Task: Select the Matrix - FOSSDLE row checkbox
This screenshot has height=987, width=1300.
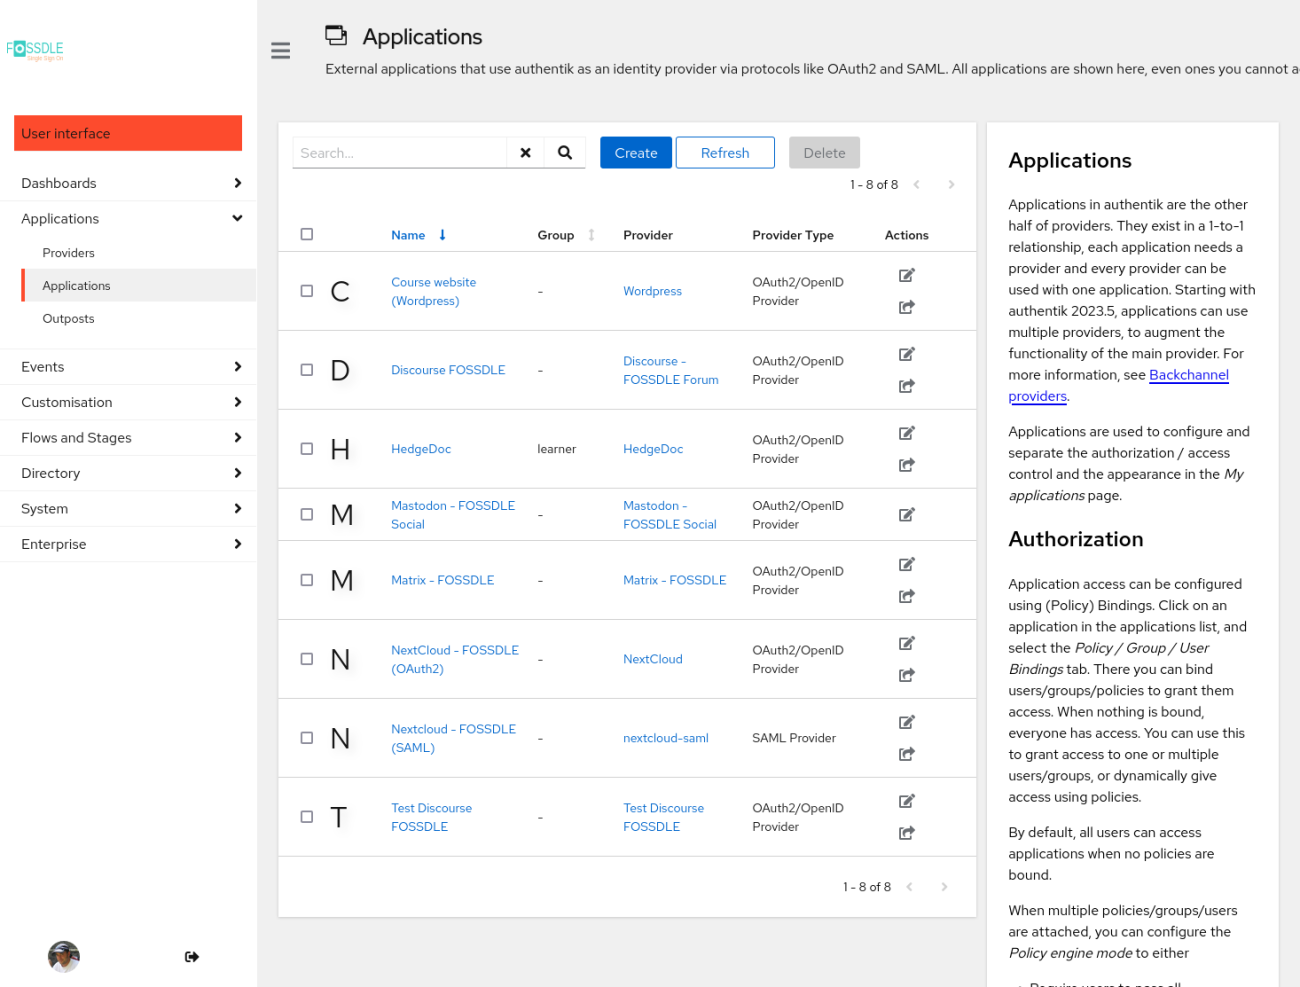Action: click(x=307, y=580)
